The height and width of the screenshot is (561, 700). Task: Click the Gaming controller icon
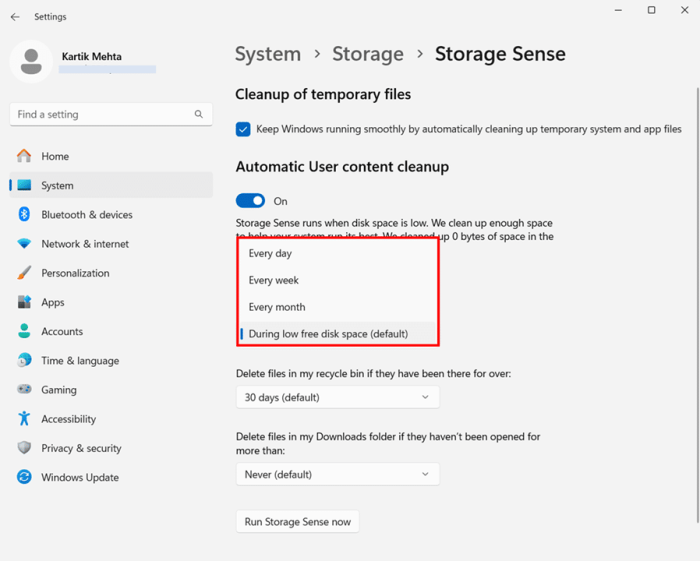pos(24,389)
